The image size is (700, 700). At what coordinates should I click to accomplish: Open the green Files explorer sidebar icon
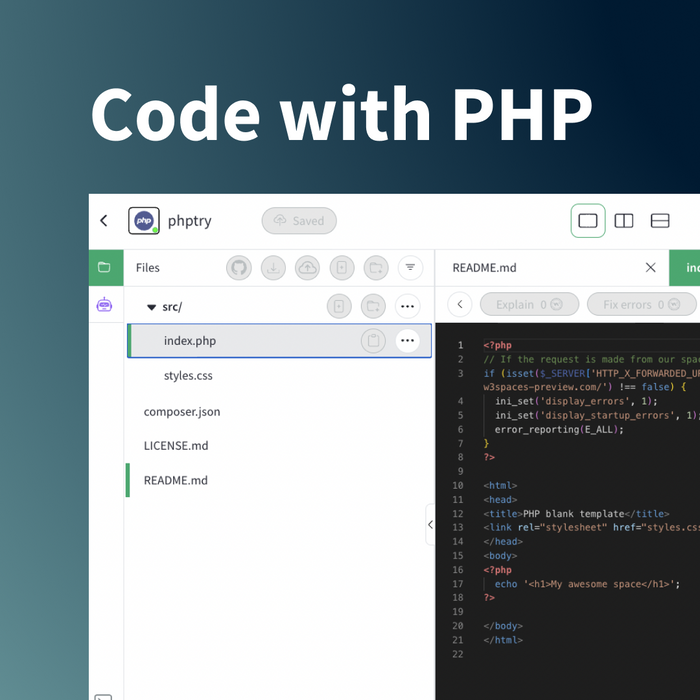(x=104, y=267)
